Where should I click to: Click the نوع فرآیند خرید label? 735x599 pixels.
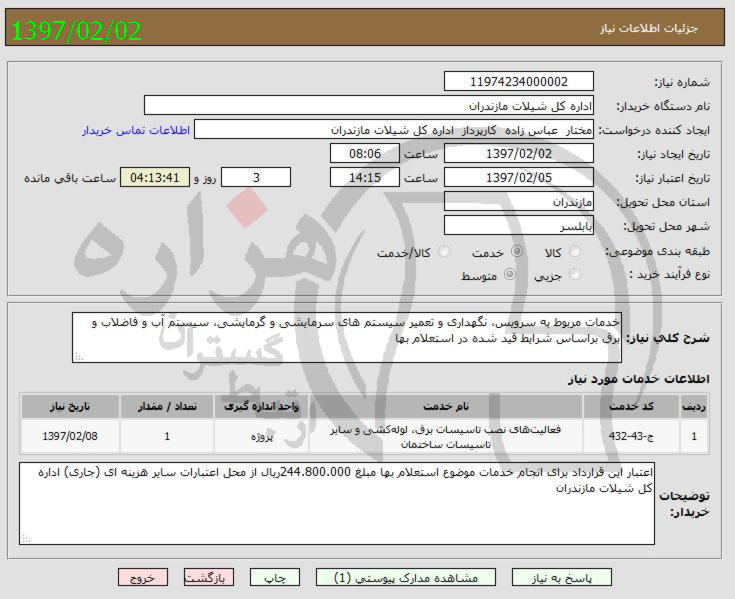coord(670,275)
